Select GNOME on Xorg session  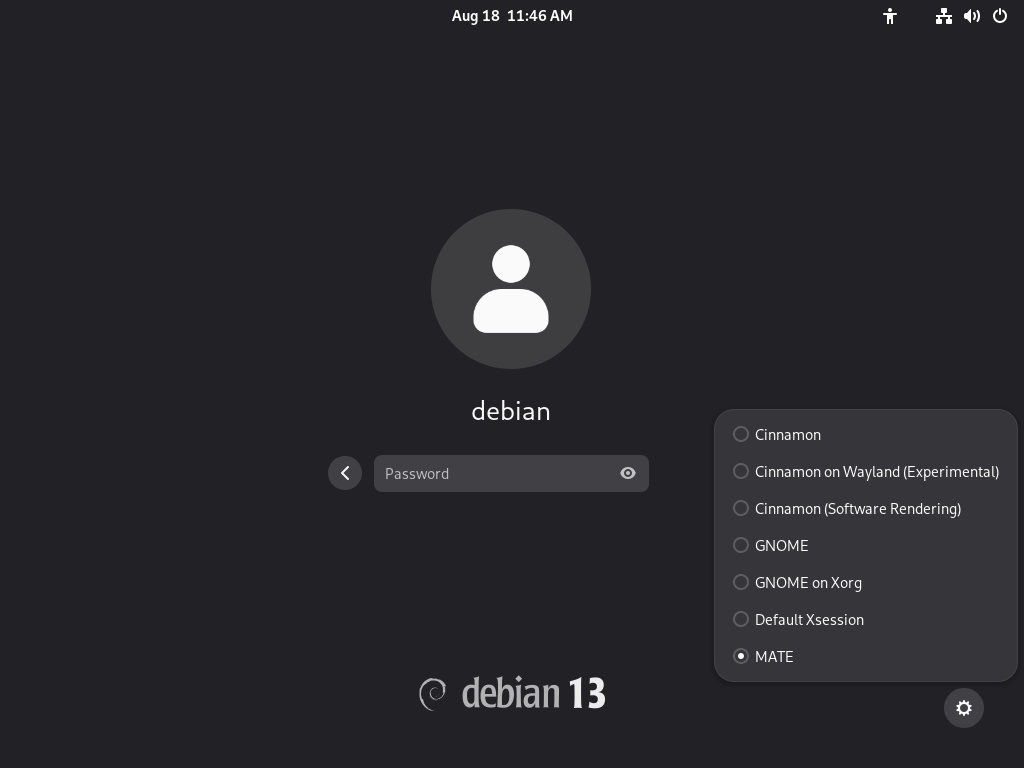coord(808,582)
